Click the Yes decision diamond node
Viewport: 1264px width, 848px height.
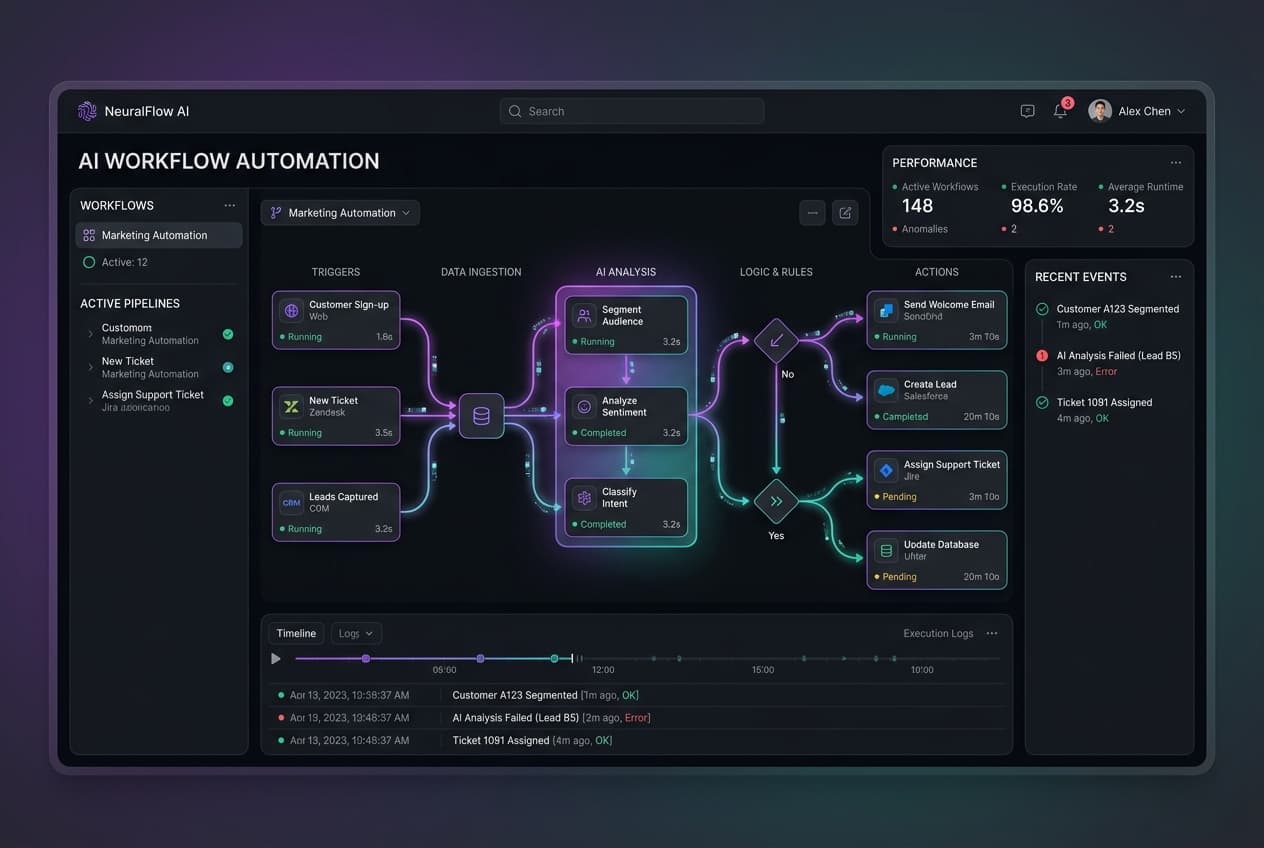coord(776,501)
